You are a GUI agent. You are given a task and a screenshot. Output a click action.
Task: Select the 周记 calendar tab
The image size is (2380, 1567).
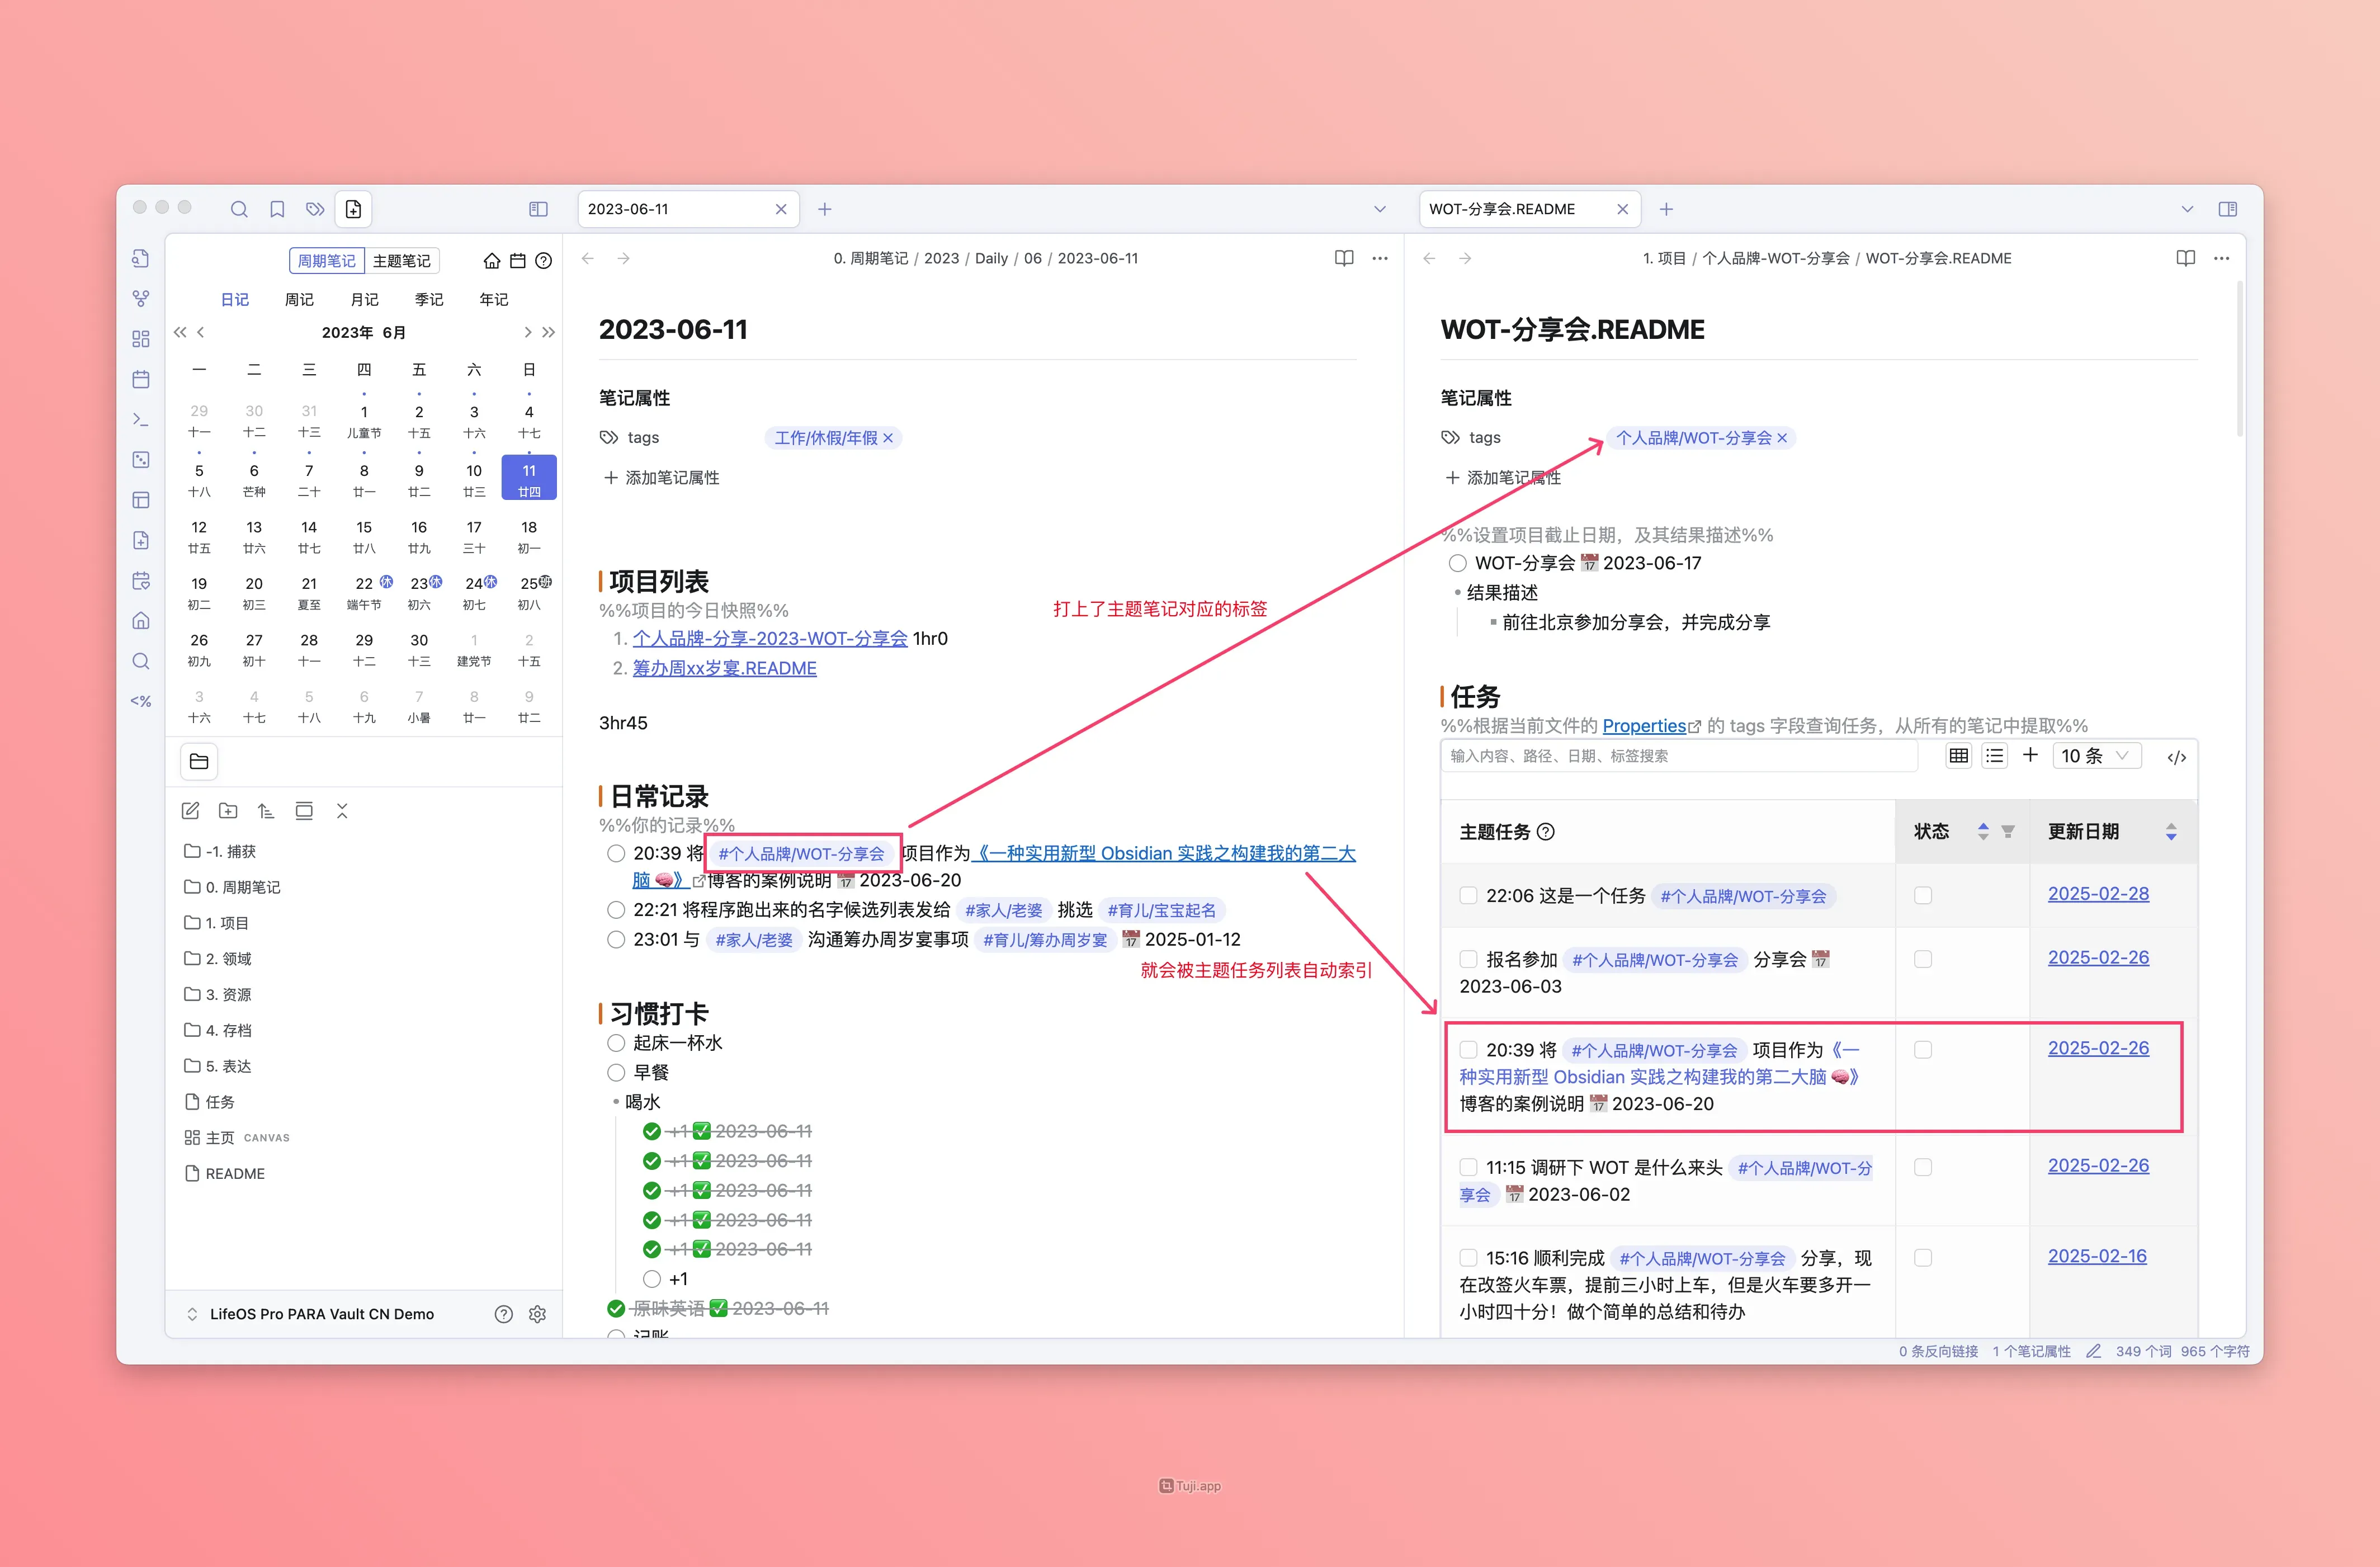coord(299,299)
